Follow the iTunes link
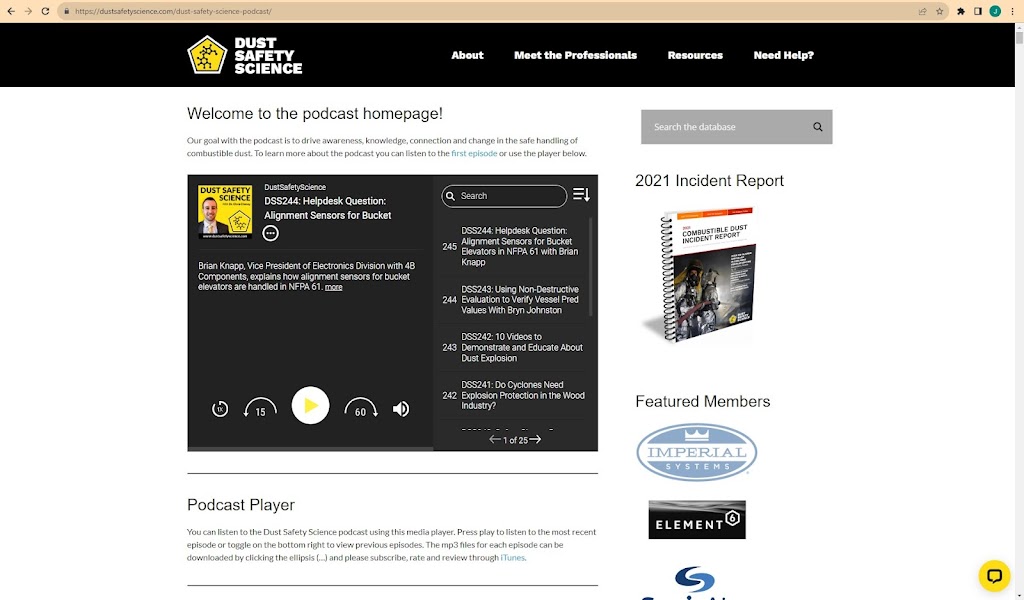Image resolution: width=1024 pixels, height=600 pixels. point(512,558)
